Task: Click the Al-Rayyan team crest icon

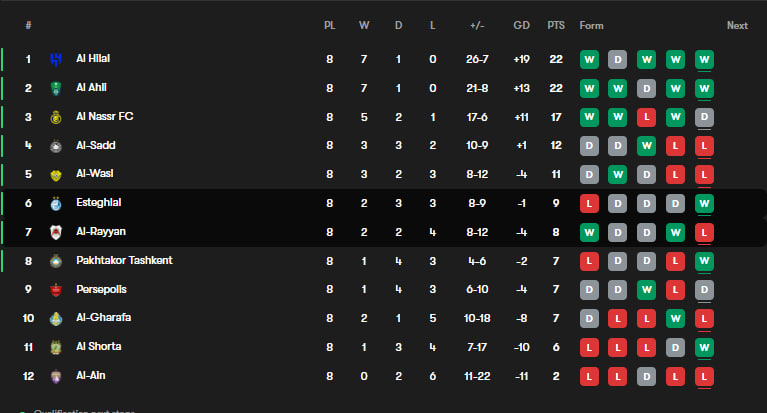Action: pos(56,232)
